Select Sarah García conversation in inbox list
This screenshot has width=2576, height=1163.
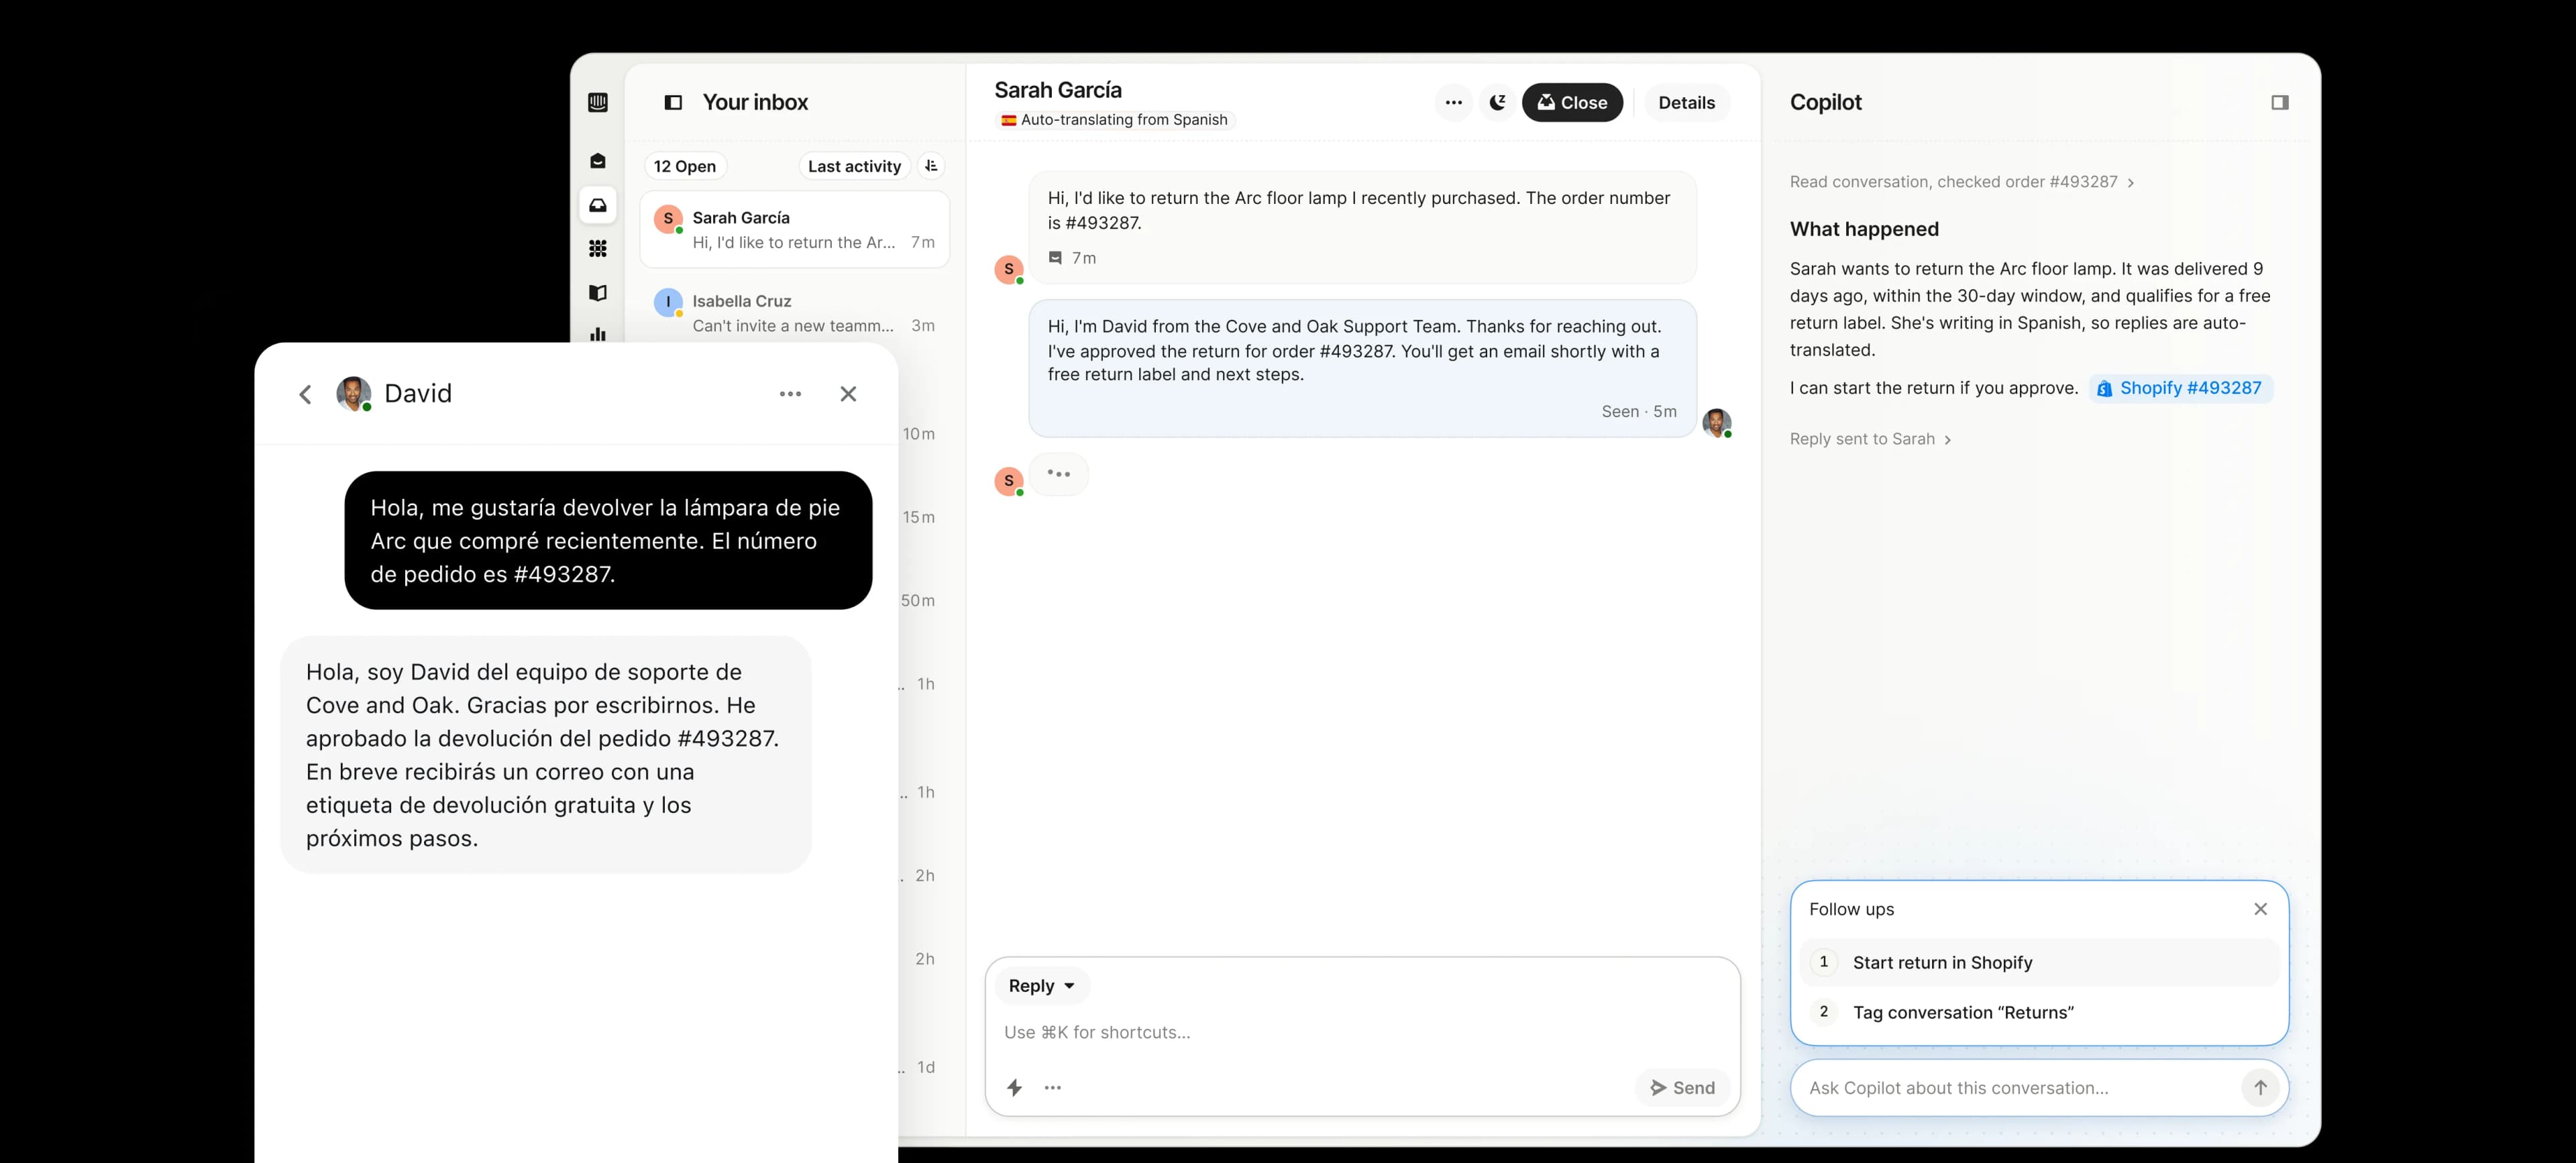[795, 230]
